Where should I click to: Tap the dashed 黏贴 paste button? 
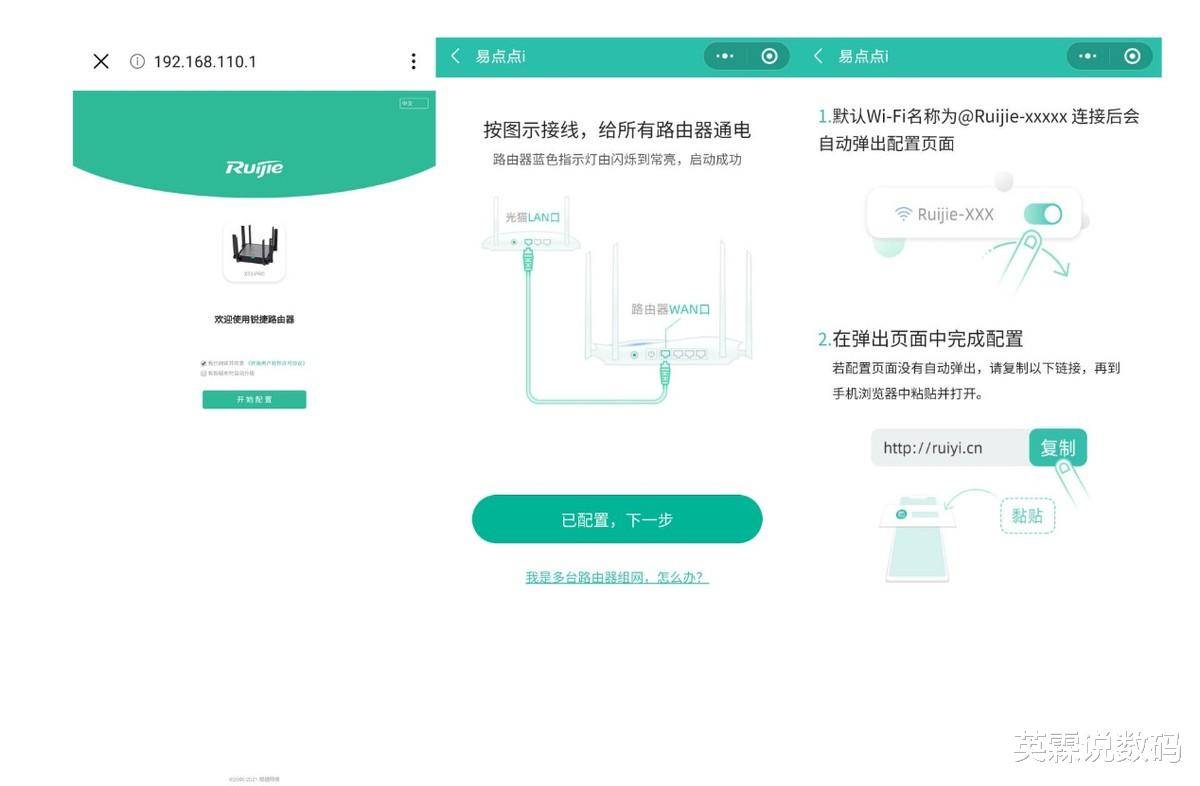[x=1027, y=516]
